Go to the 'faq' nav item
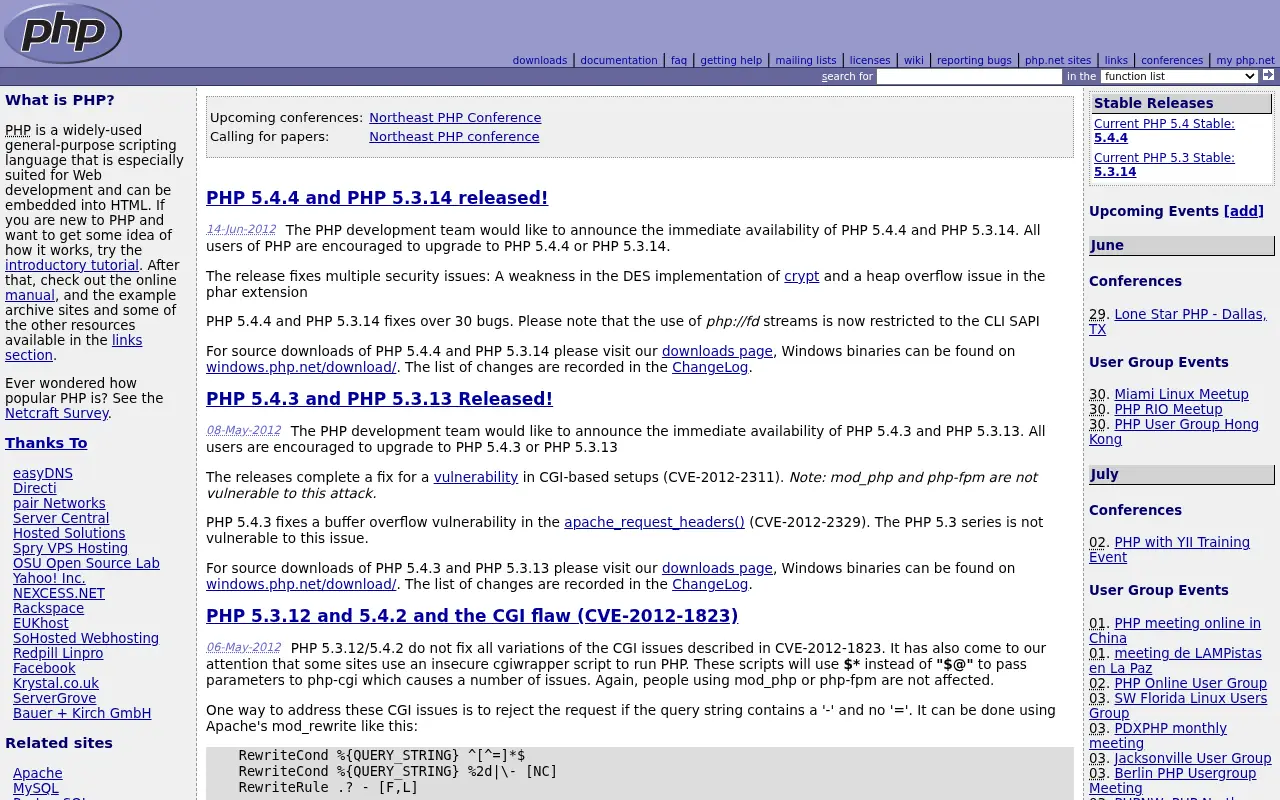 [x=679, y=60]
